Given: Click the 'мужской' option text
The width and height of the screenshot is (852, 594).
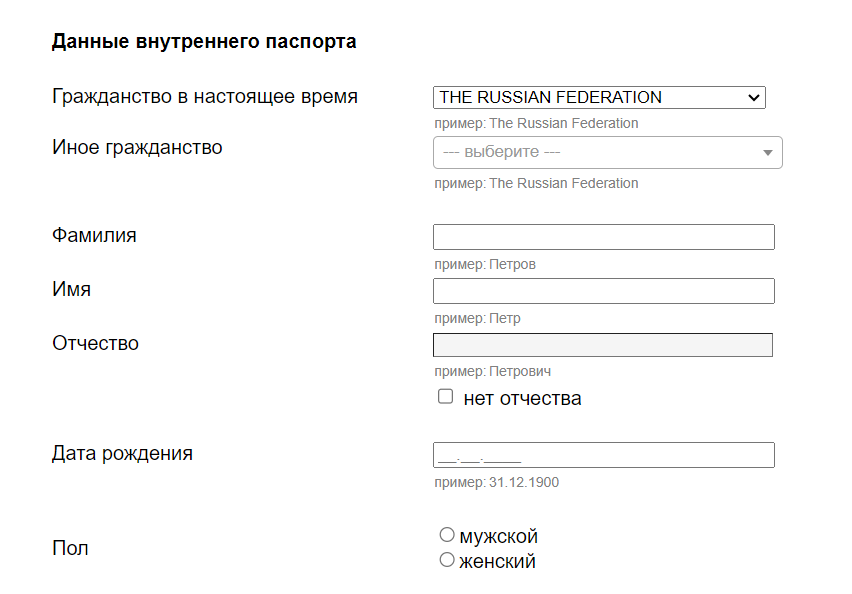Looking at the screenshot, I should click(x=498, y=536).
